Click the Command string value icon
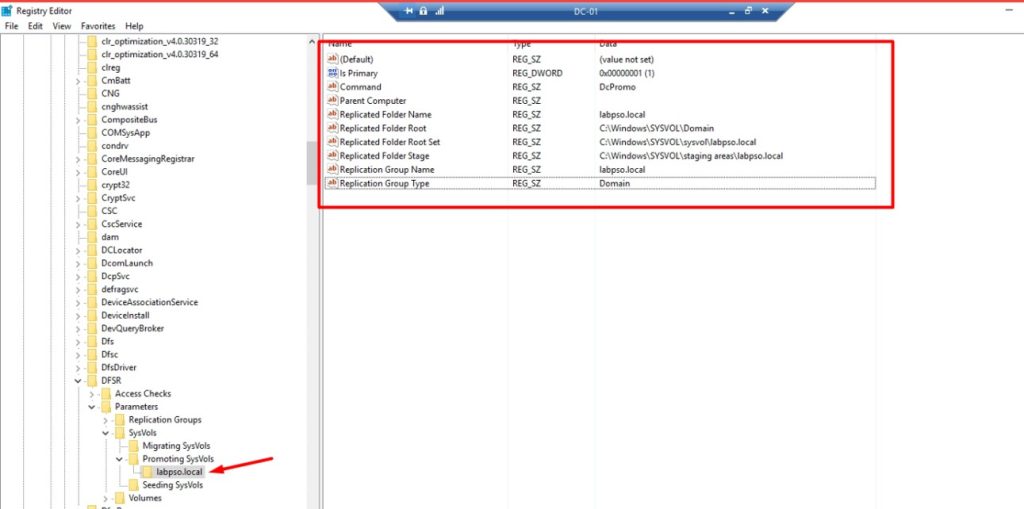Viewport: 1024px width, 509px height. coord(333,87)
